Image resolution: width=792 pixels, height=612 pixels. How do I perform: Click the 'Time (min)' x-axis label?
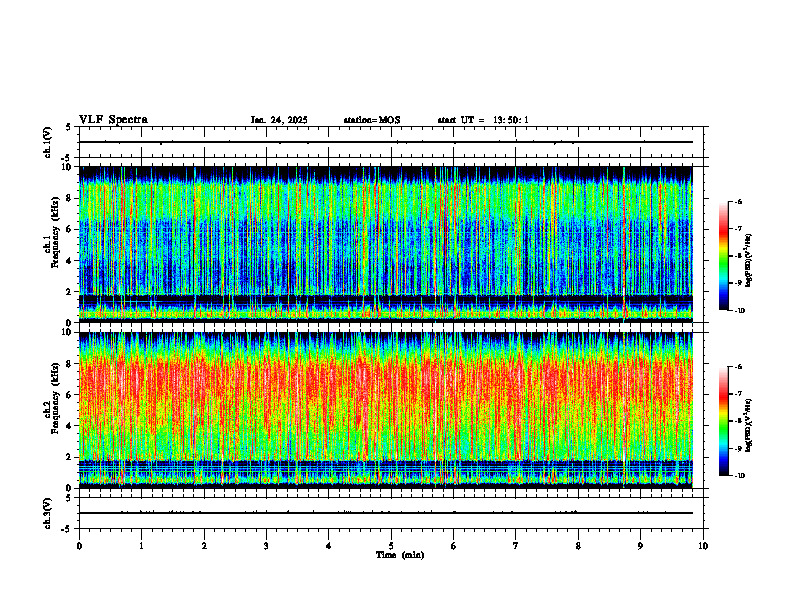400,555
